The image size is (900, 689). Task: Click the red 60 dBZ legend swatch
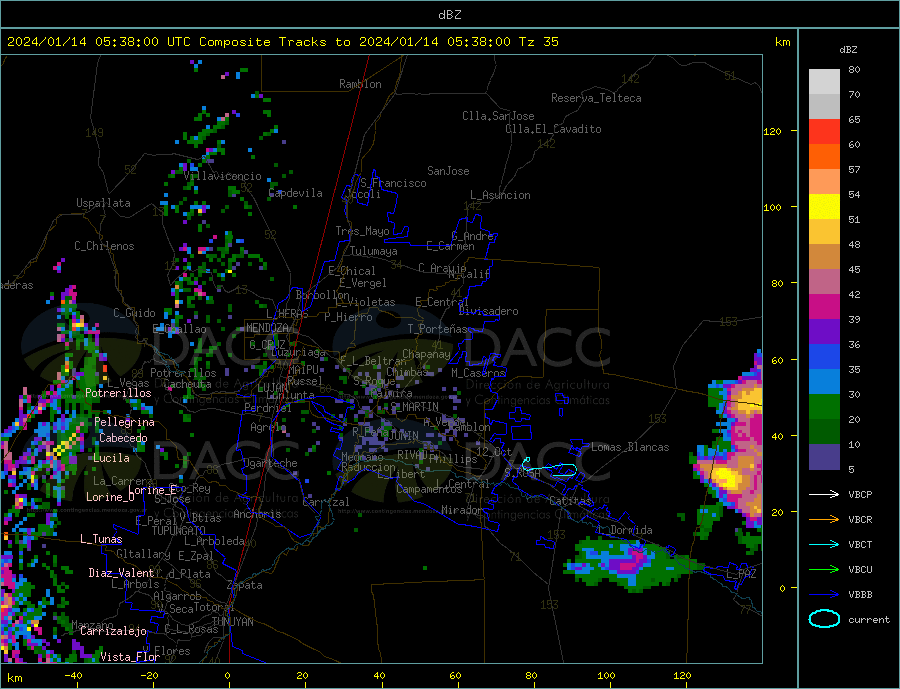pyautogui.click(x=824, y=131)
